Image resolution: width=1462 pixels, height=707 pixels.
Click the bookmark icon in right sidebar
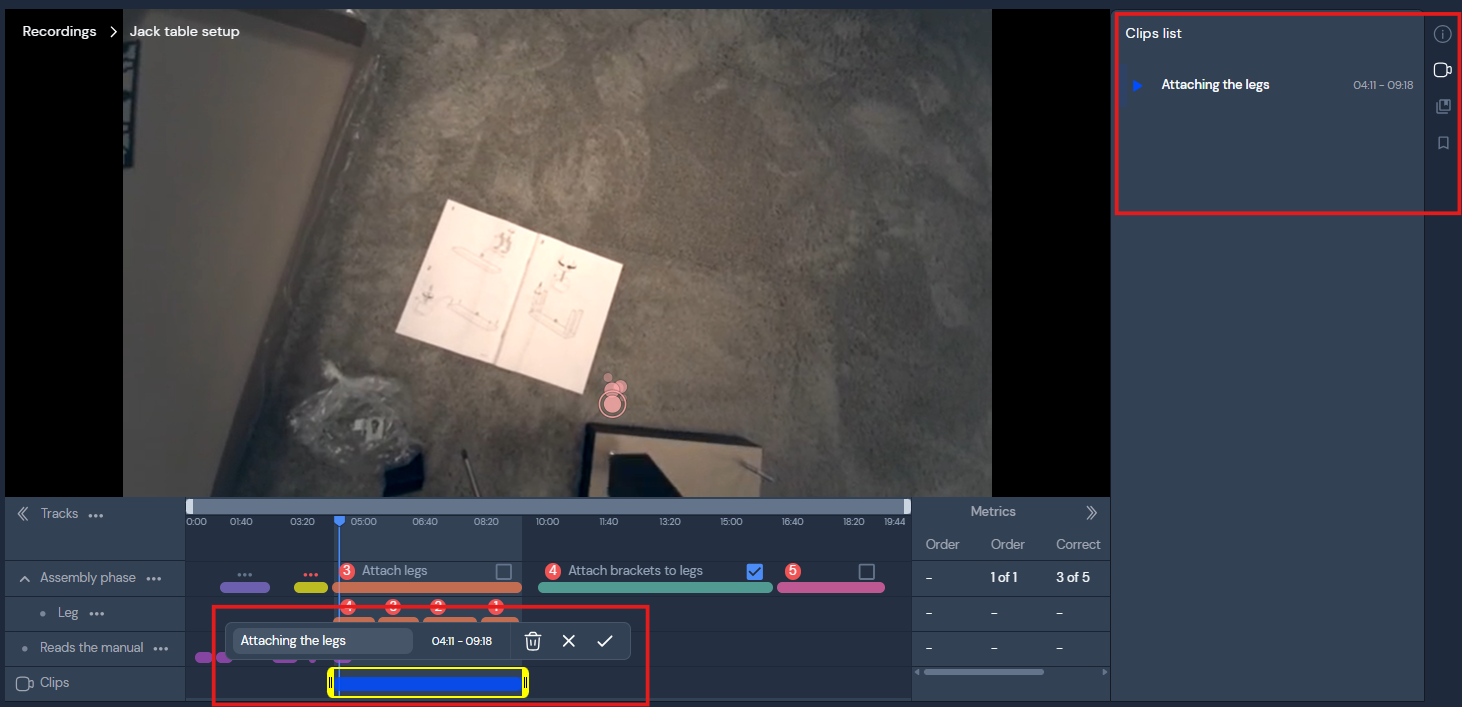[x=1443, y=142]
